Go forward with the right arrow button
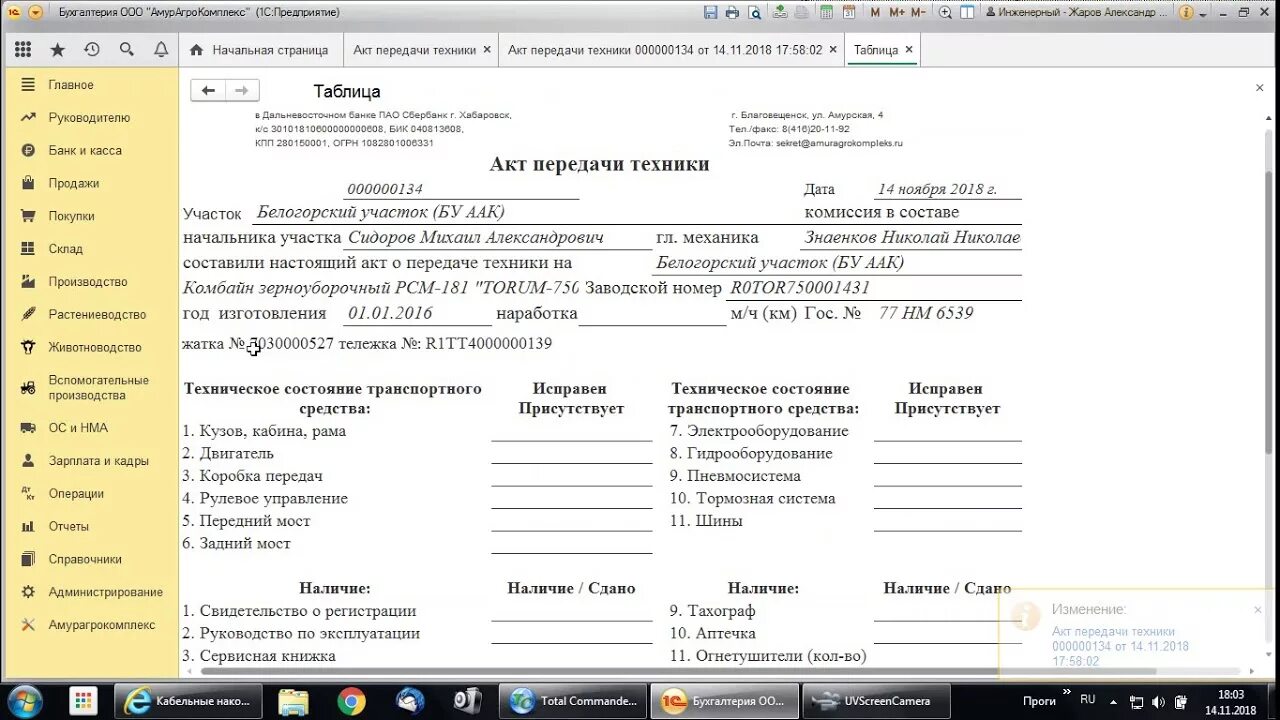Image resolution: width=1280 pixels, height=720 pixels. click(242, 90)
